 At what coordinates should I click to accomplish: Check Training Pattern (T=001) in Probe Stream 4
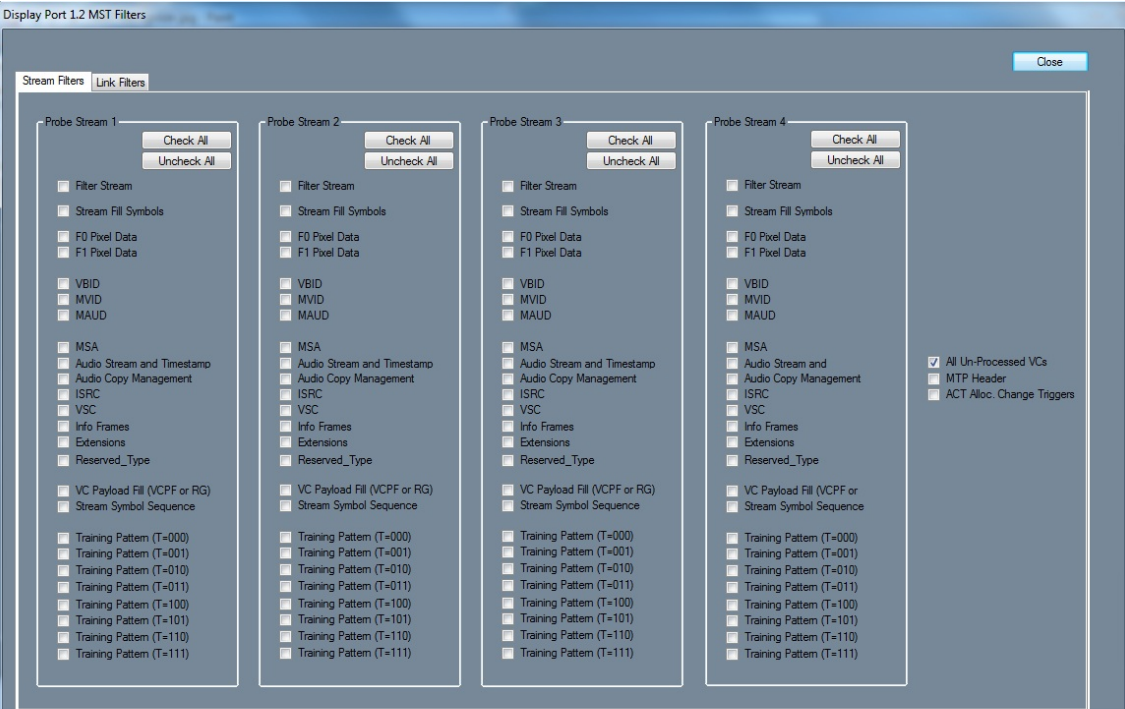click(732, 554)
